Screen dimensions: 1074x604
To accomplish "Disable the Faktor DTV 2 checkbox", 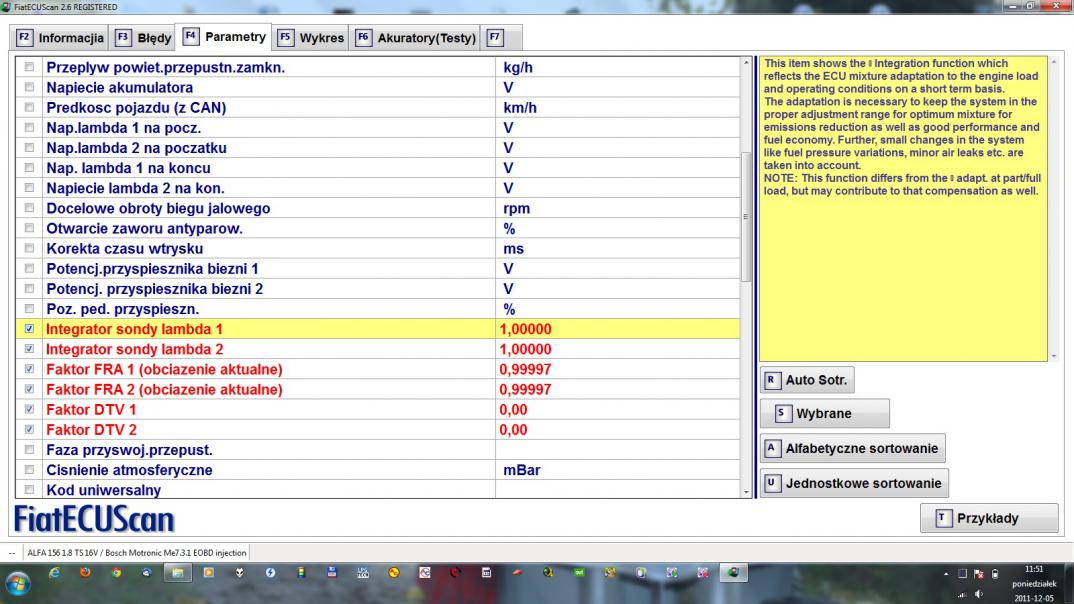I will click(28, 429).
